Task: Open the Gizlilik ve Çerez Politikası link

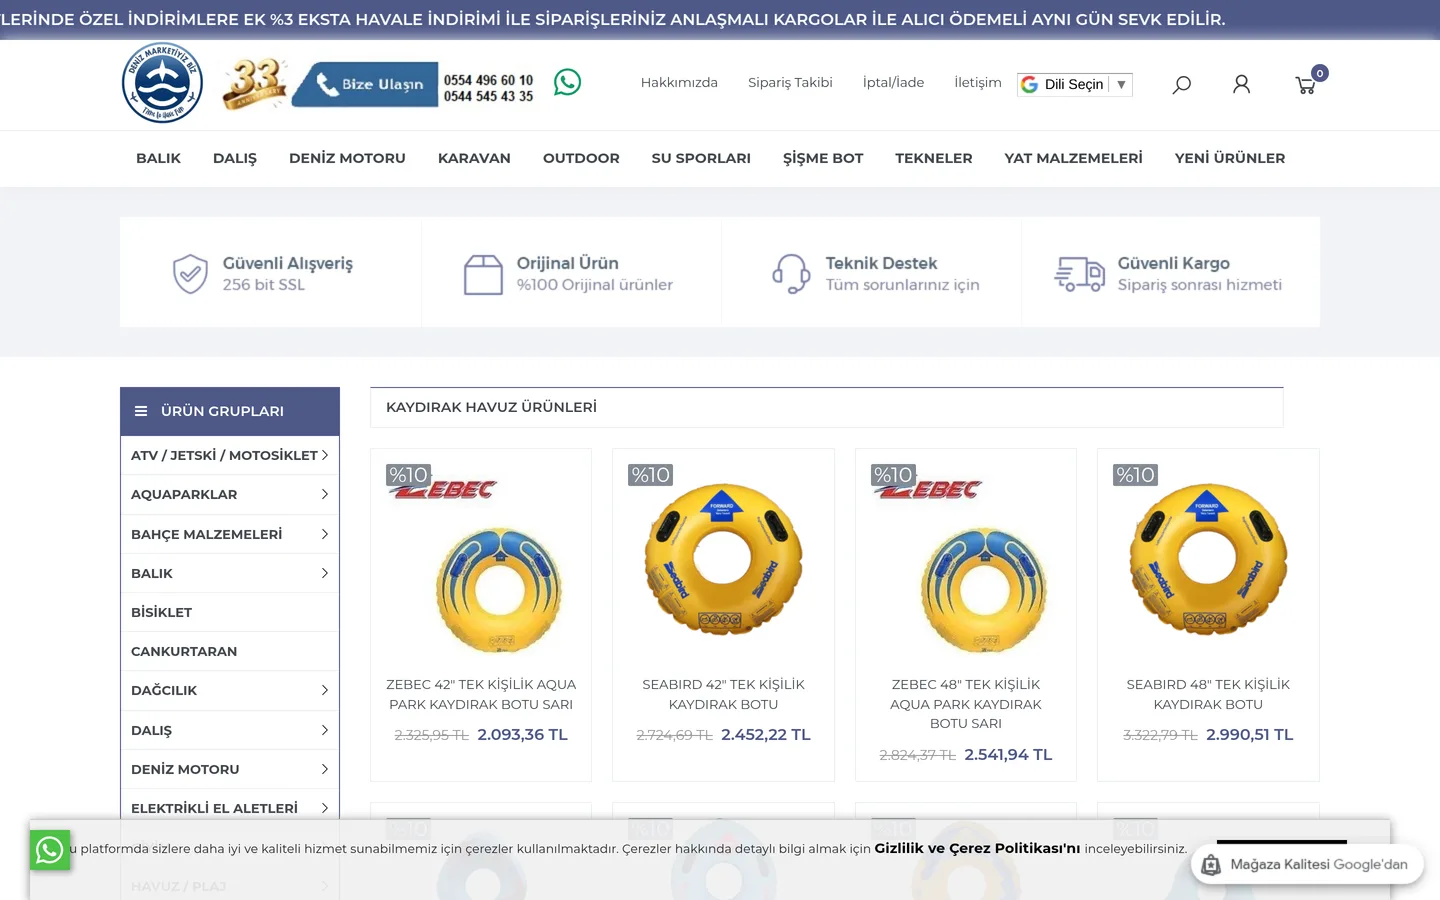Action: [x=977, y=848]
